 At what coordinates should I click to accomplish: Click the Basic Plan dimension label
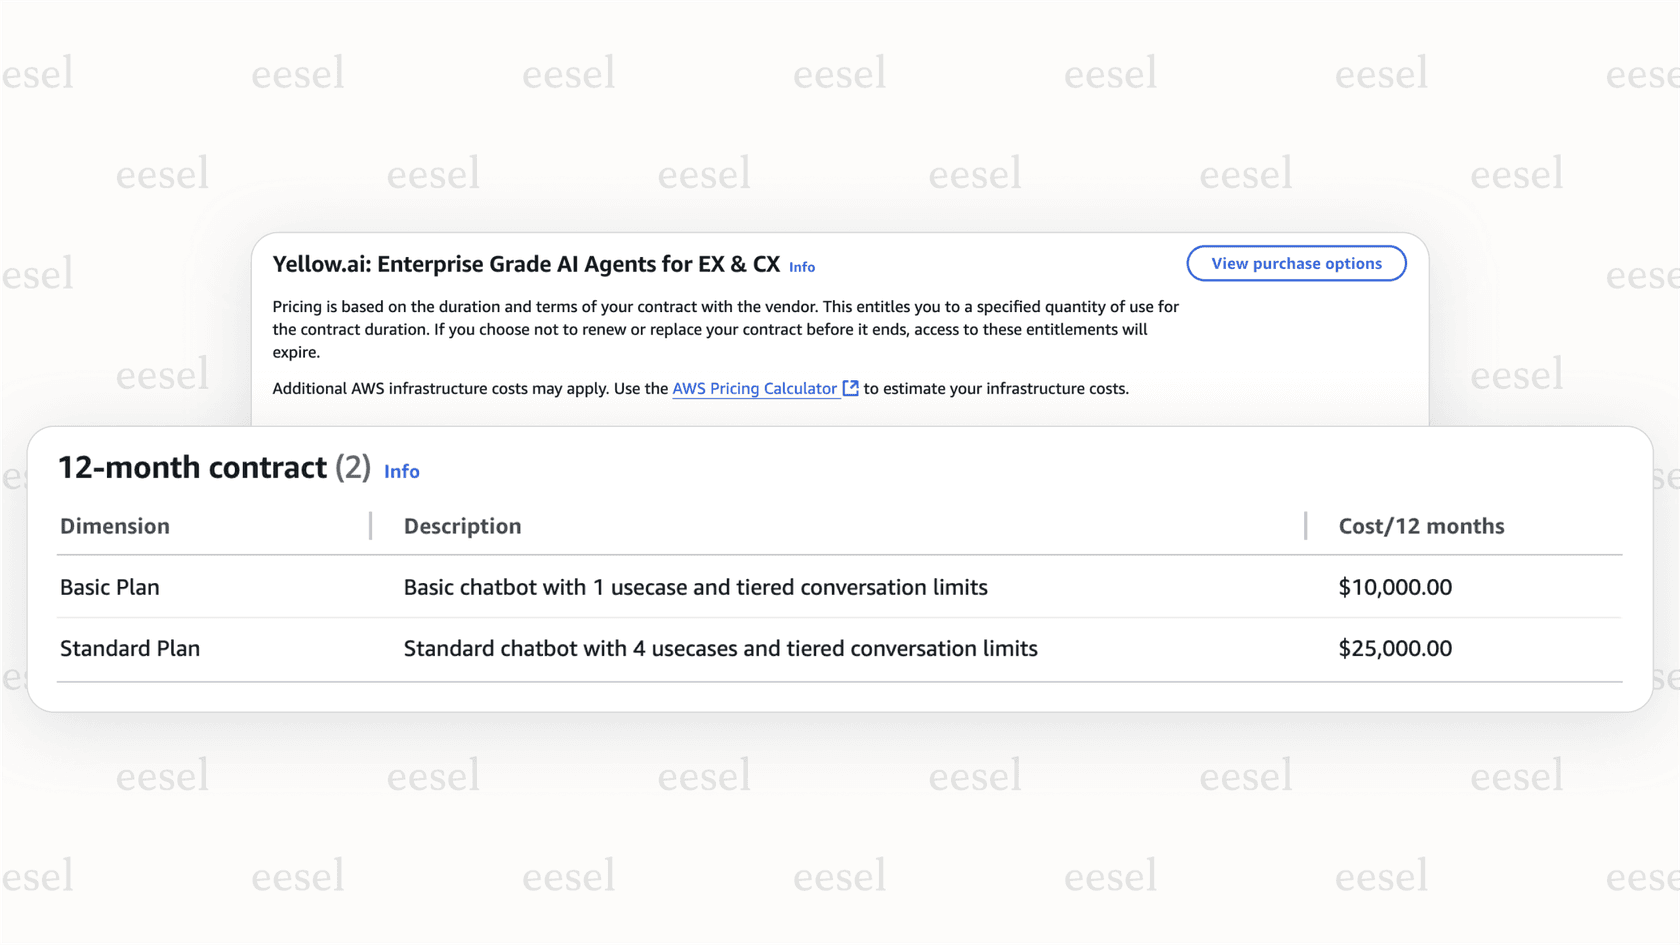point(109,587)
